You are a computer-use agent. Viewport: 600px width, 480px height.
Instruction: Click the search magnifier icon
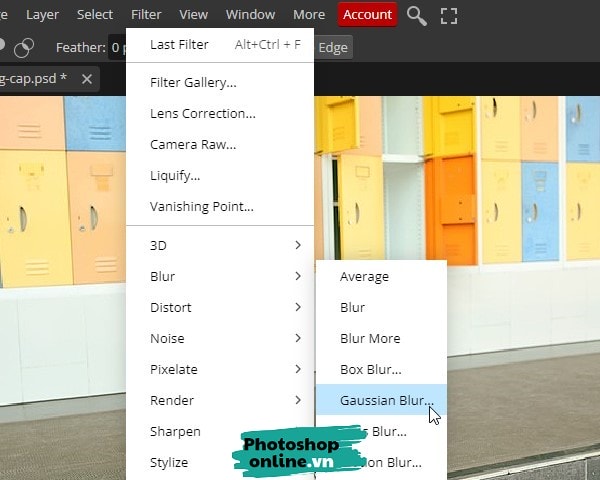pos(416,15)
